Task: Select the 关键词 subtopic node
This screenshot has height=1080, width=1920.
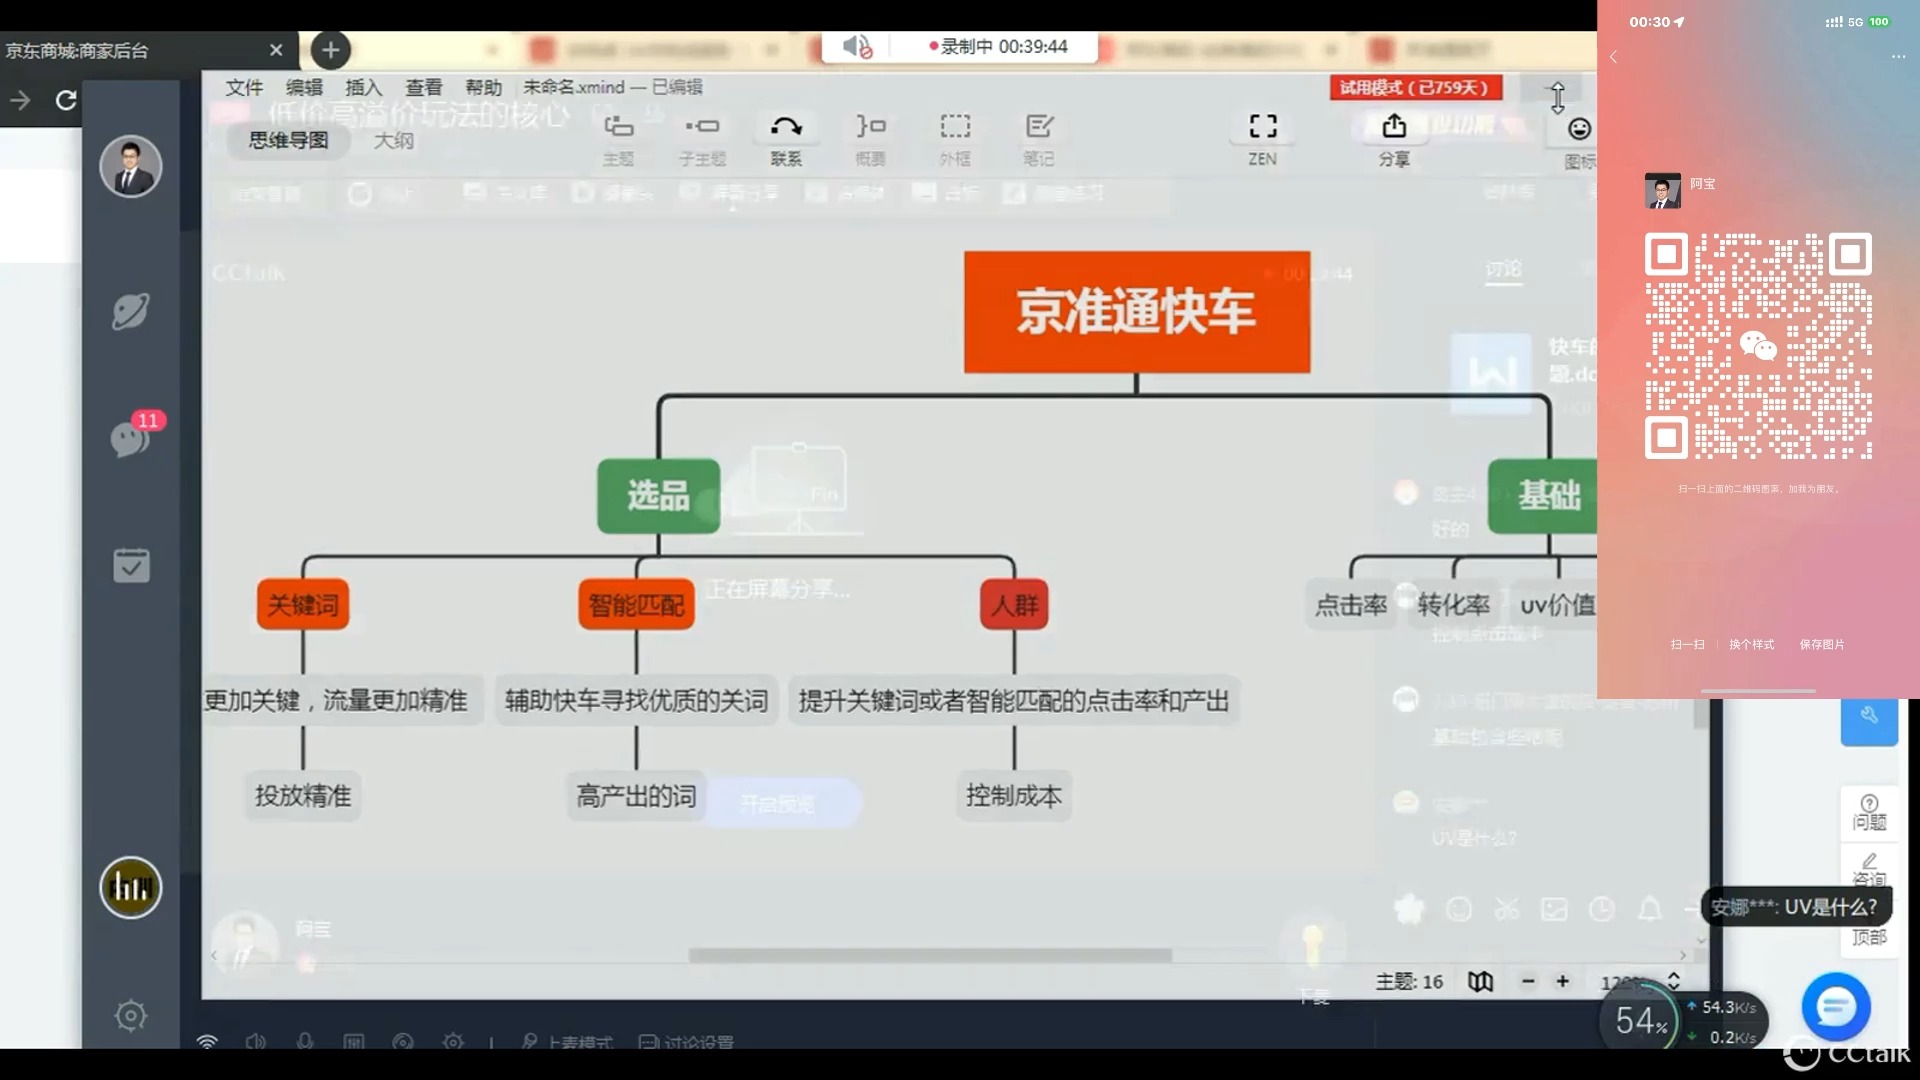Action: 303,604
